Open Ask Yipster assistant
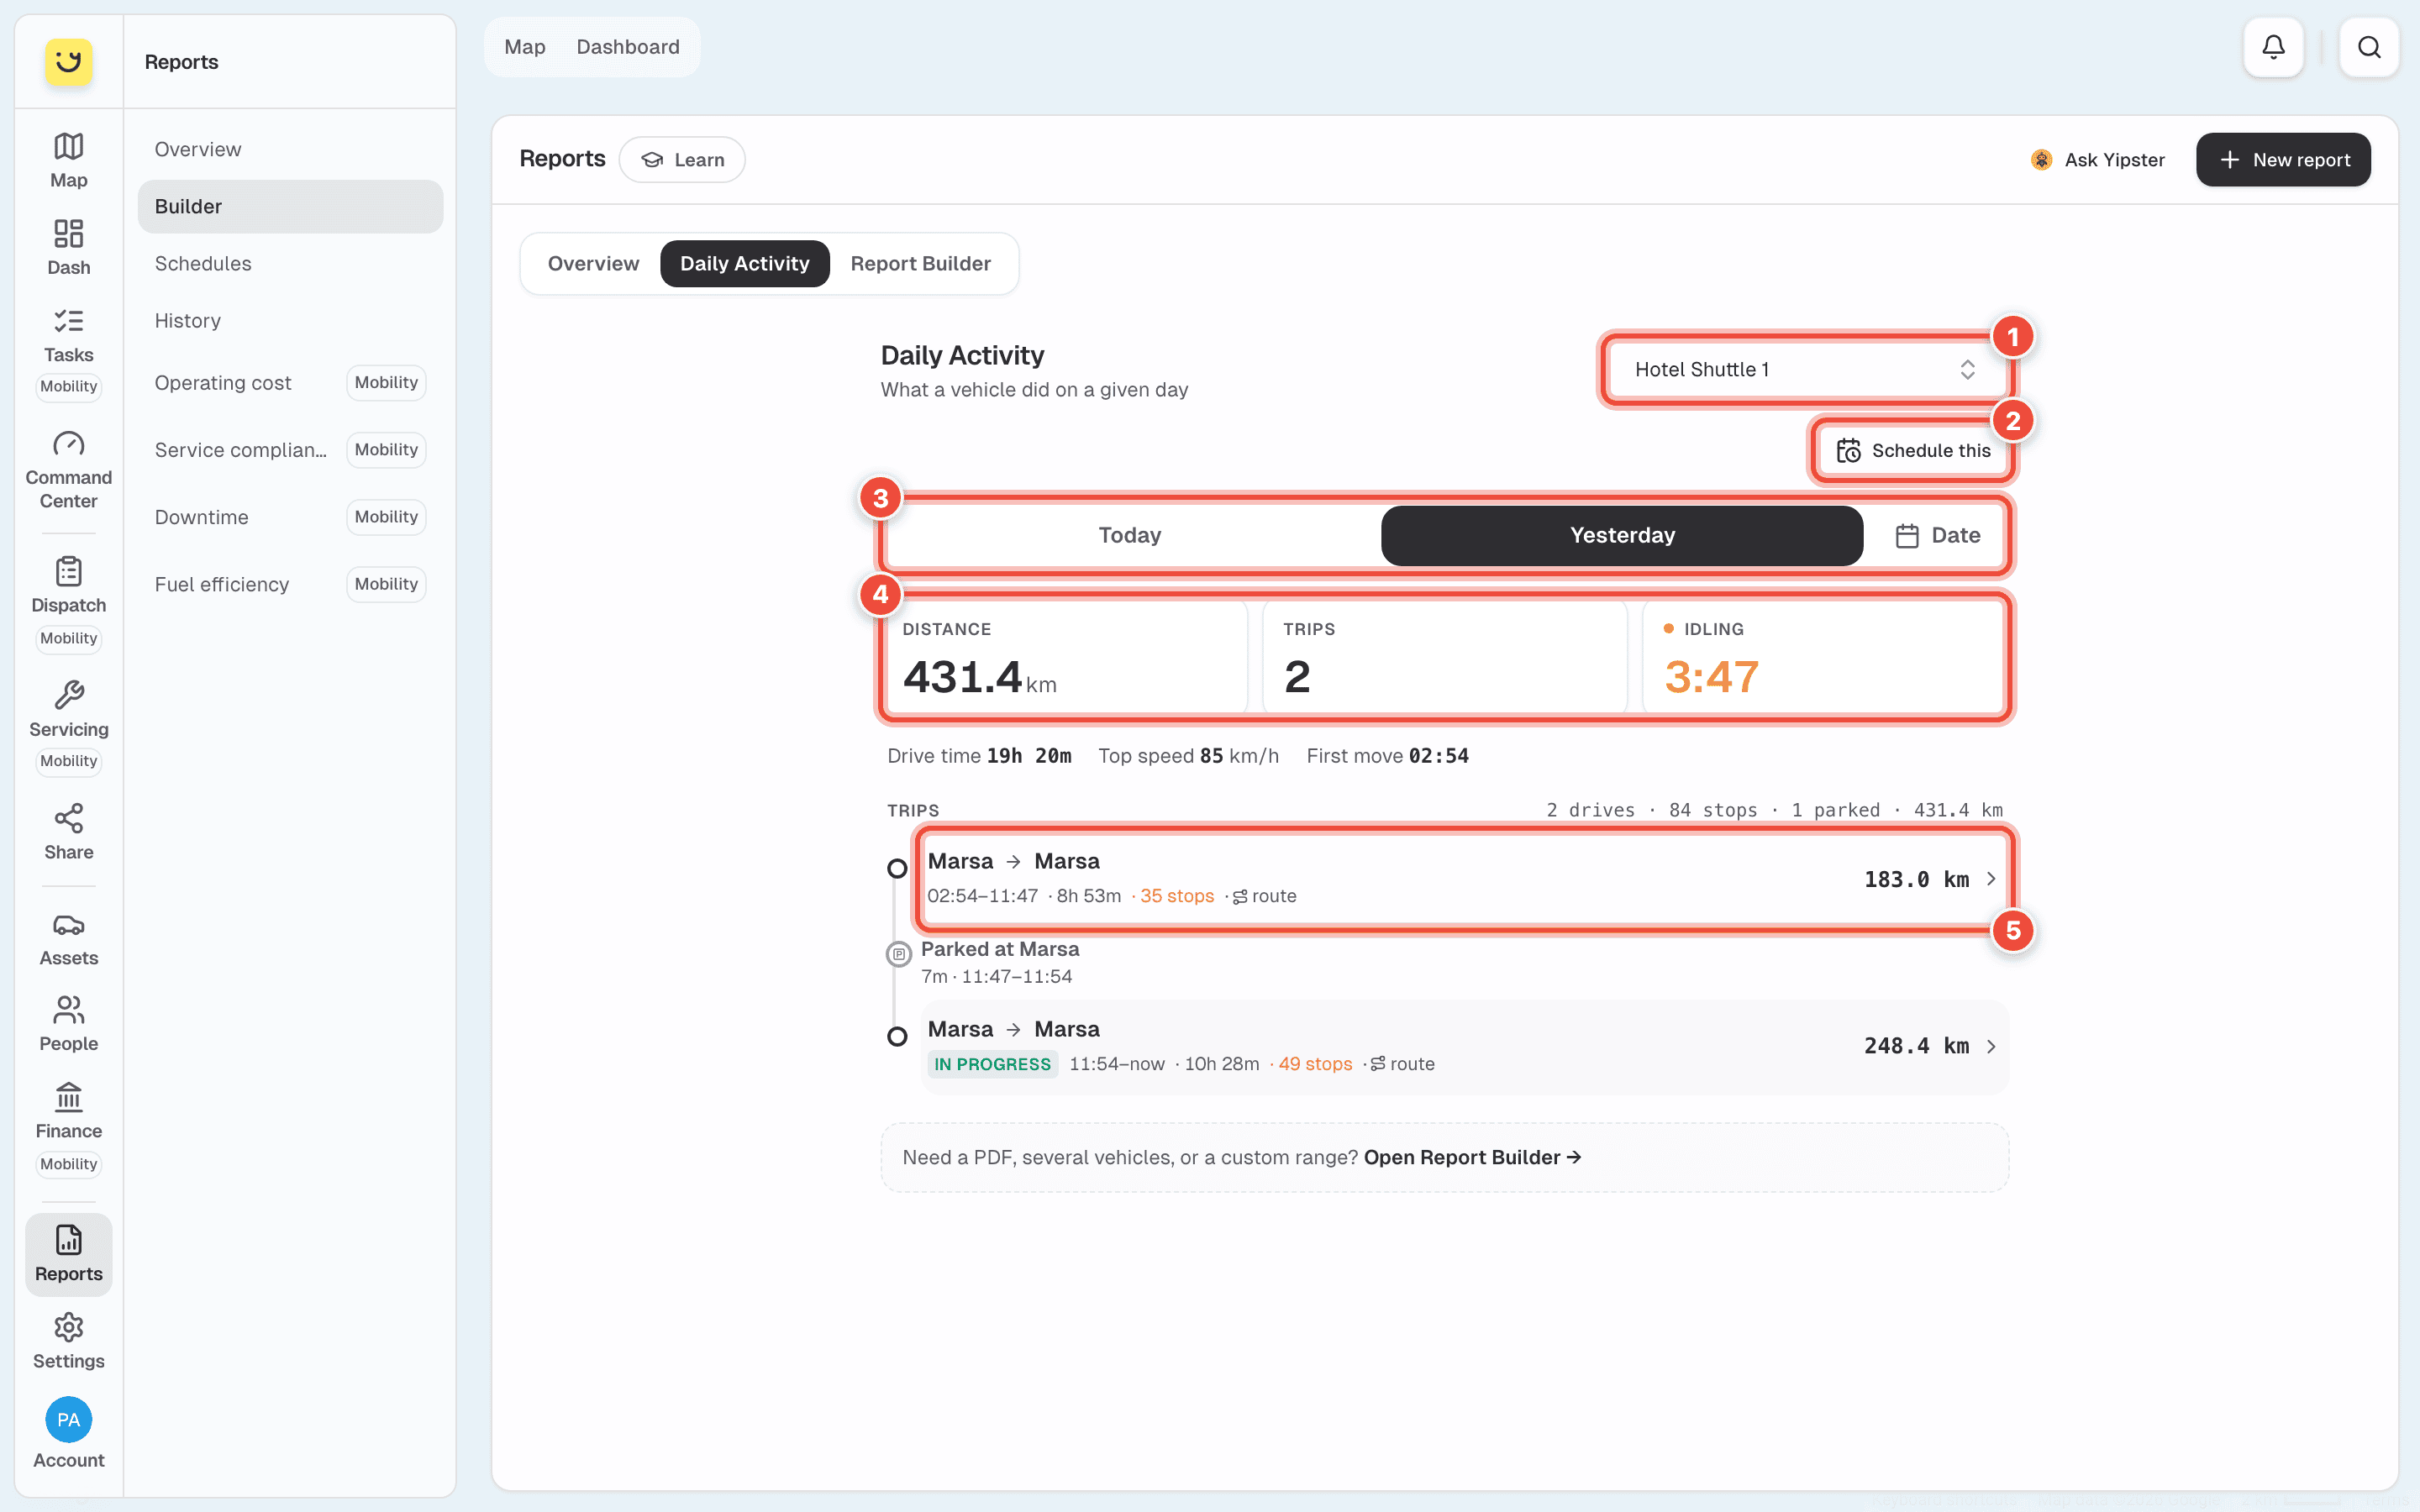Image resolution: width=2420 pixels, height=1512 pixels. click(x=2098, y=159)
